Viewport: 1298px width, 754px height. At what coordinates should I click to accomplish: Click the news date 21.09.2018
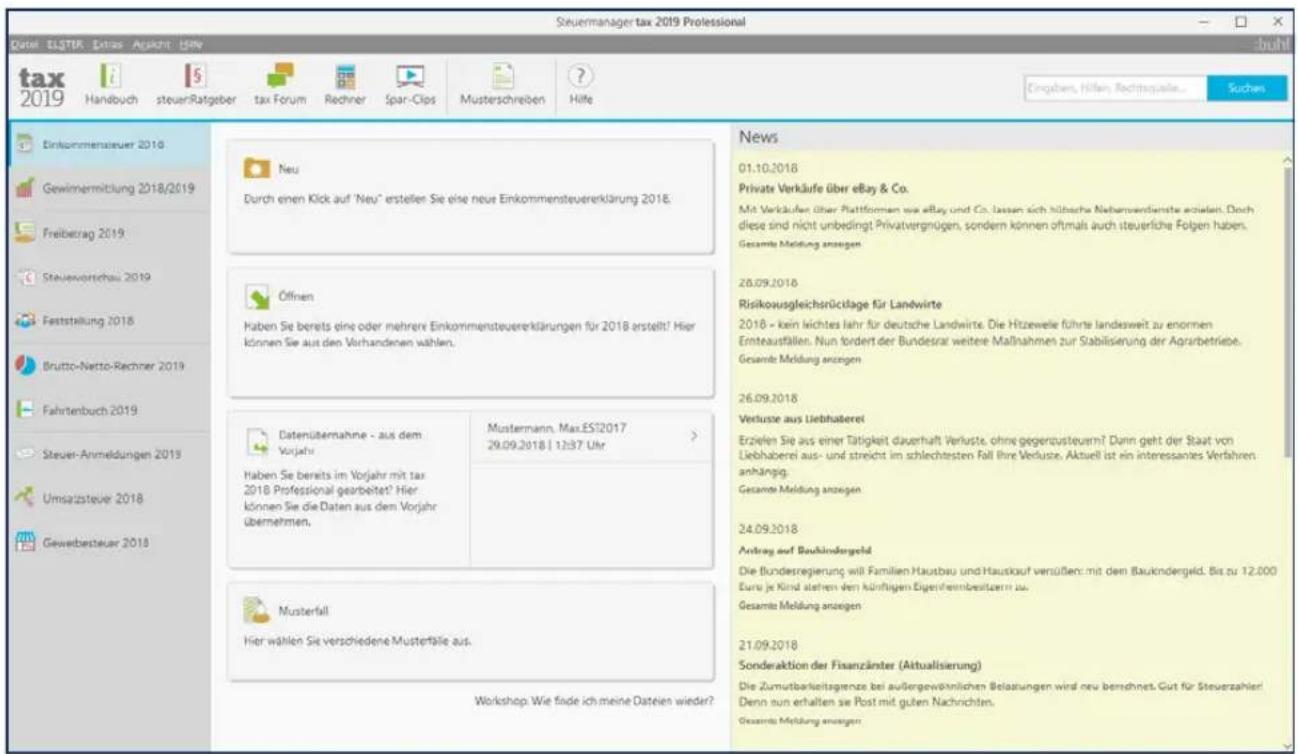(x=767, y=646)
